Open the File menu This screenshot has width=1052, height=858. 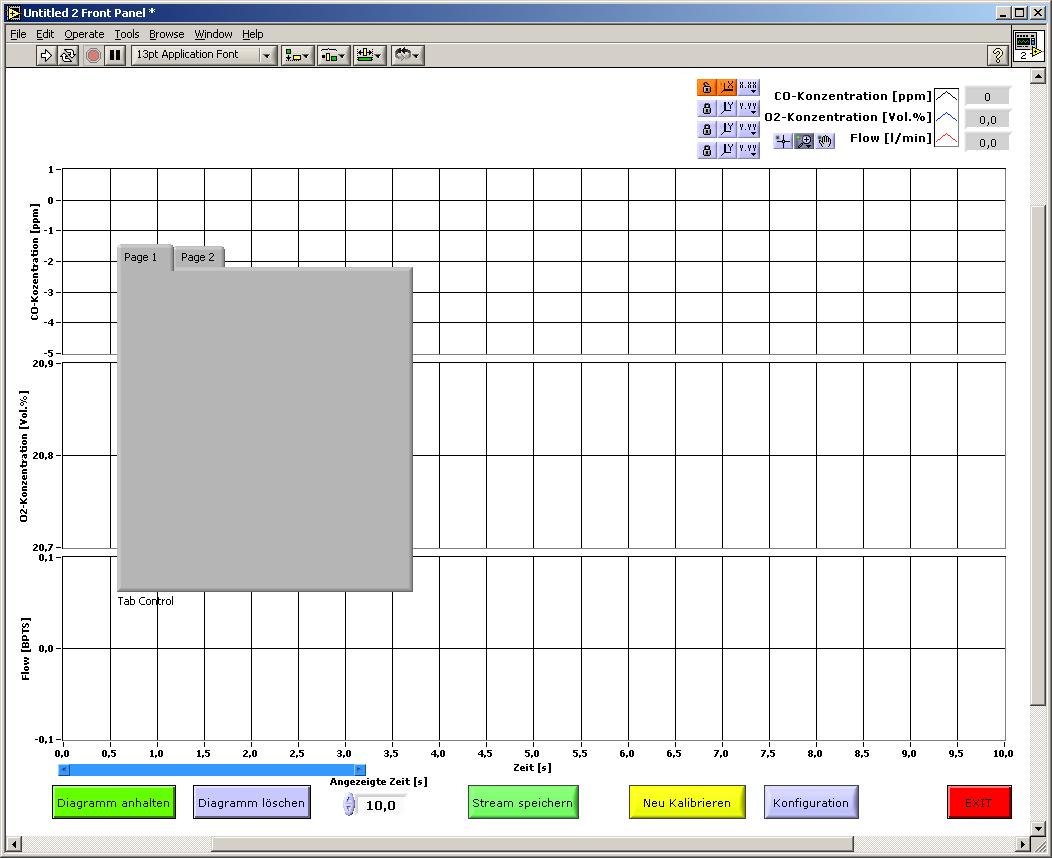19,34
